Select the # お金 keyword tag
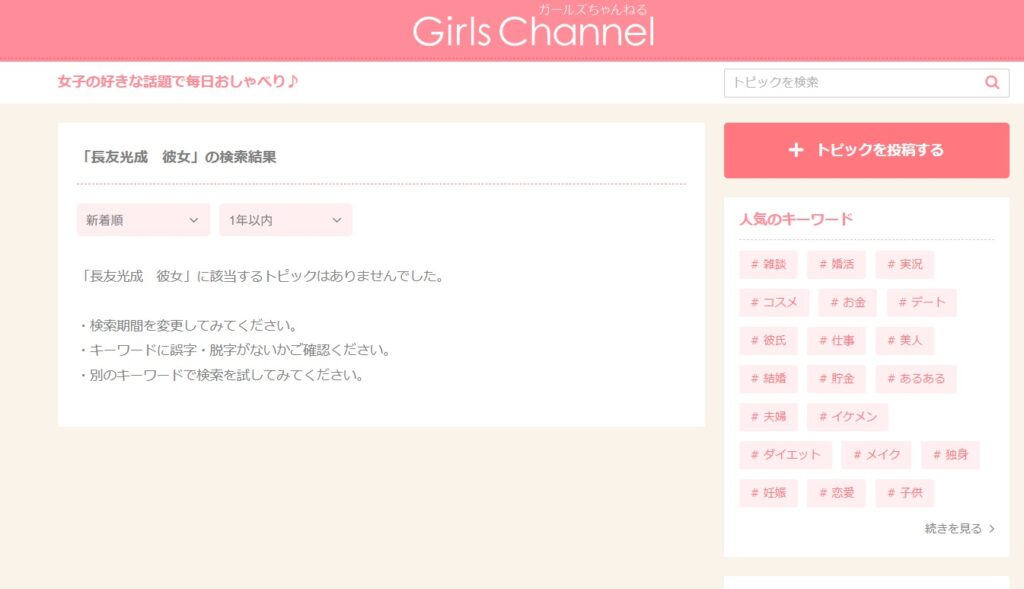The height and width of the screenshot is (589, 1024). 848,302
